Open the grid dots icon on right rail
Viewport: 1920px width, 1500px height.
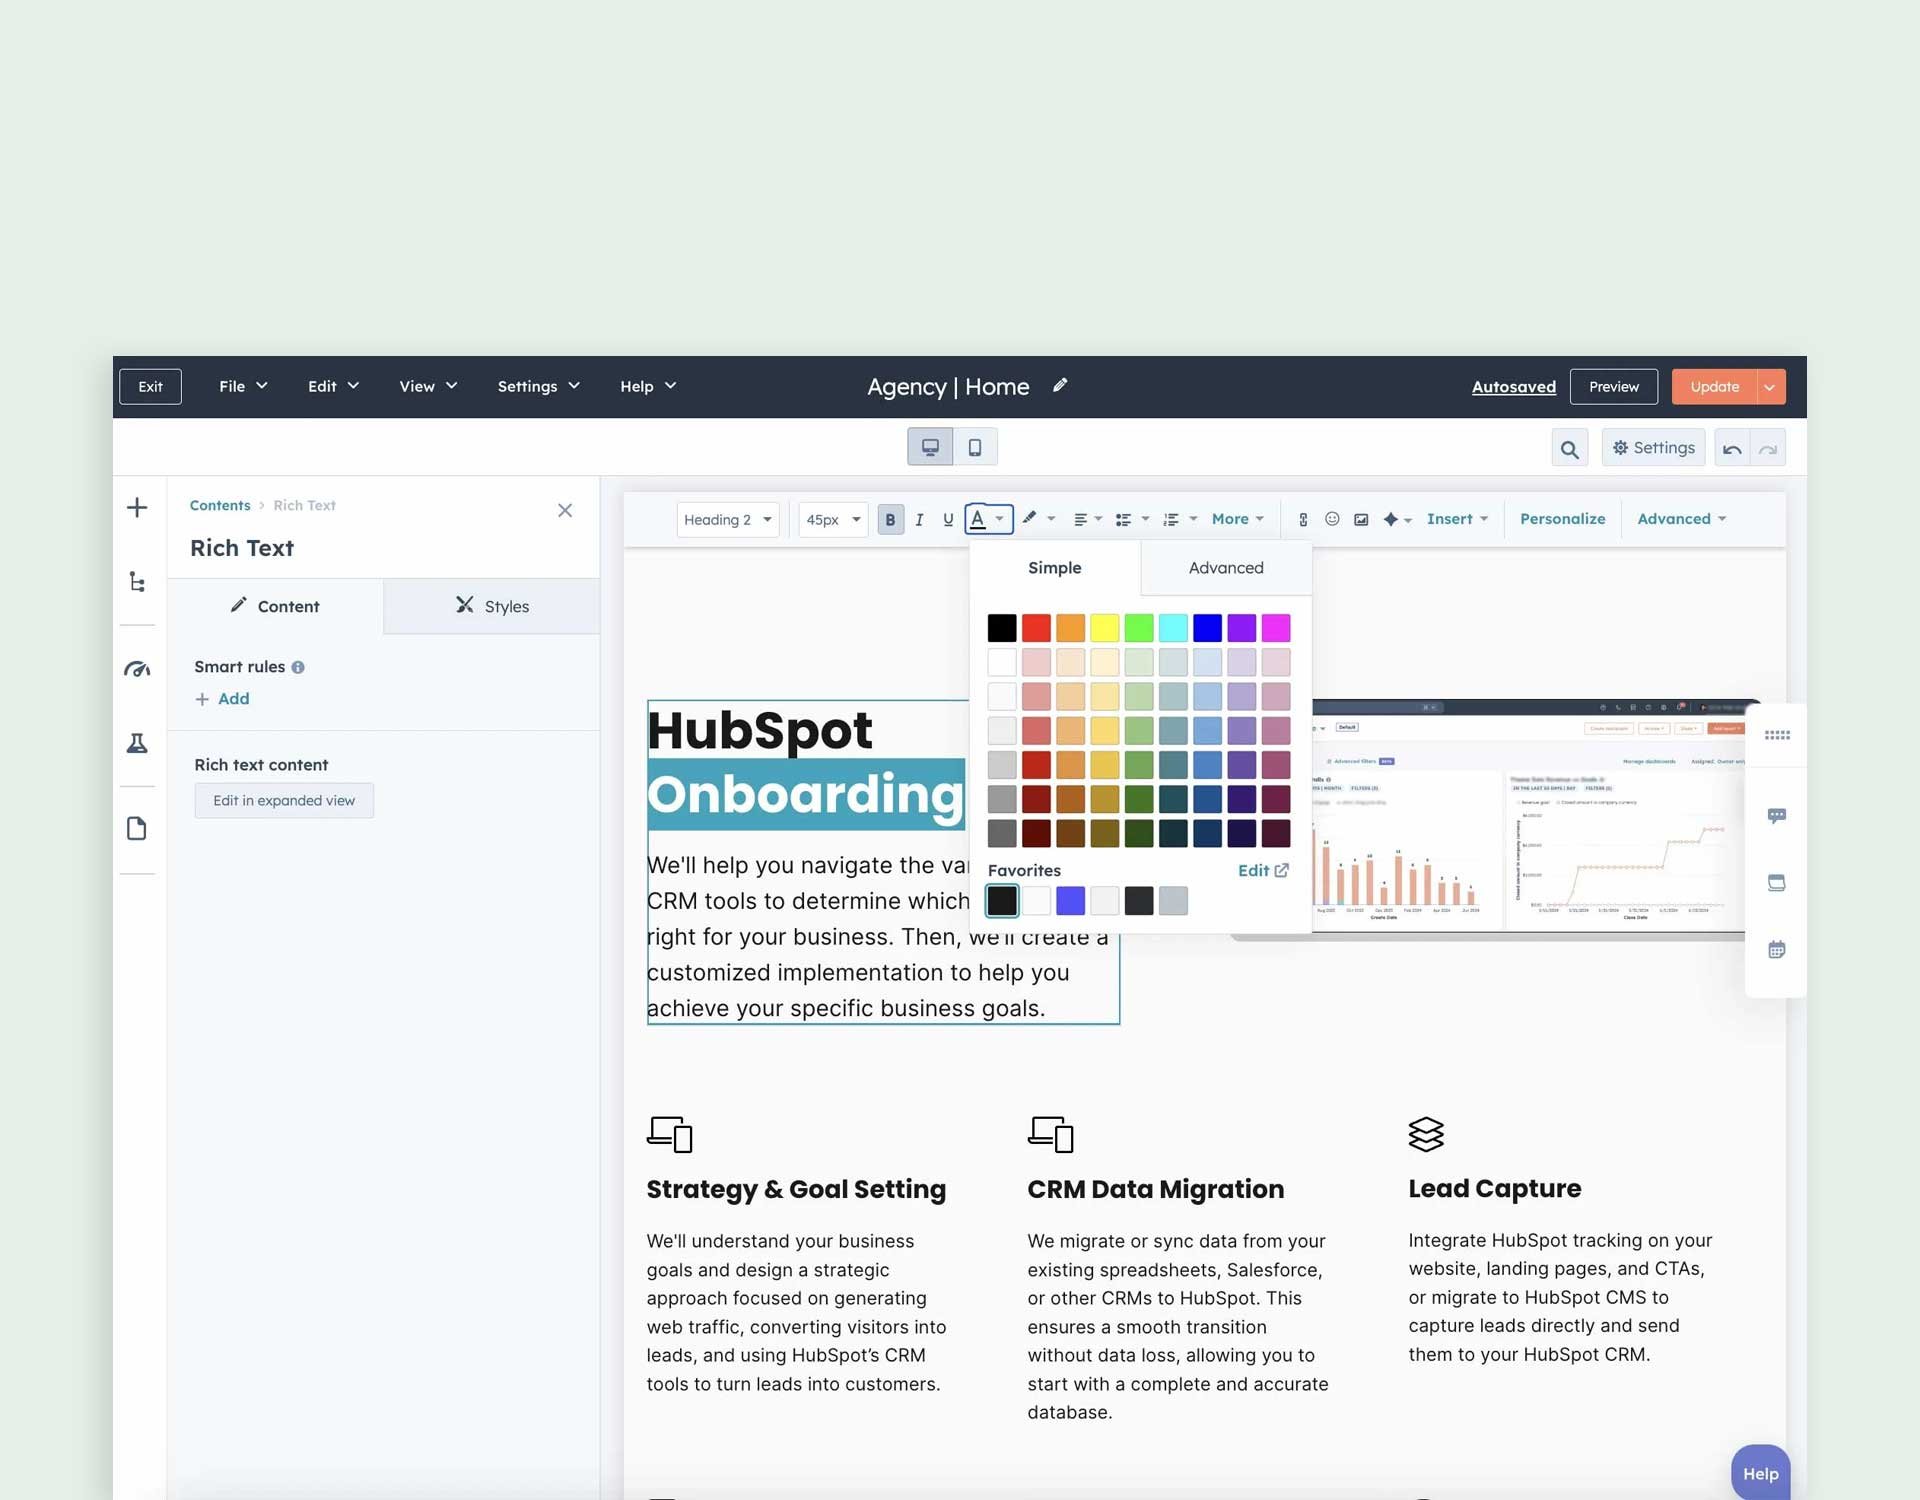coord(1777,735)
